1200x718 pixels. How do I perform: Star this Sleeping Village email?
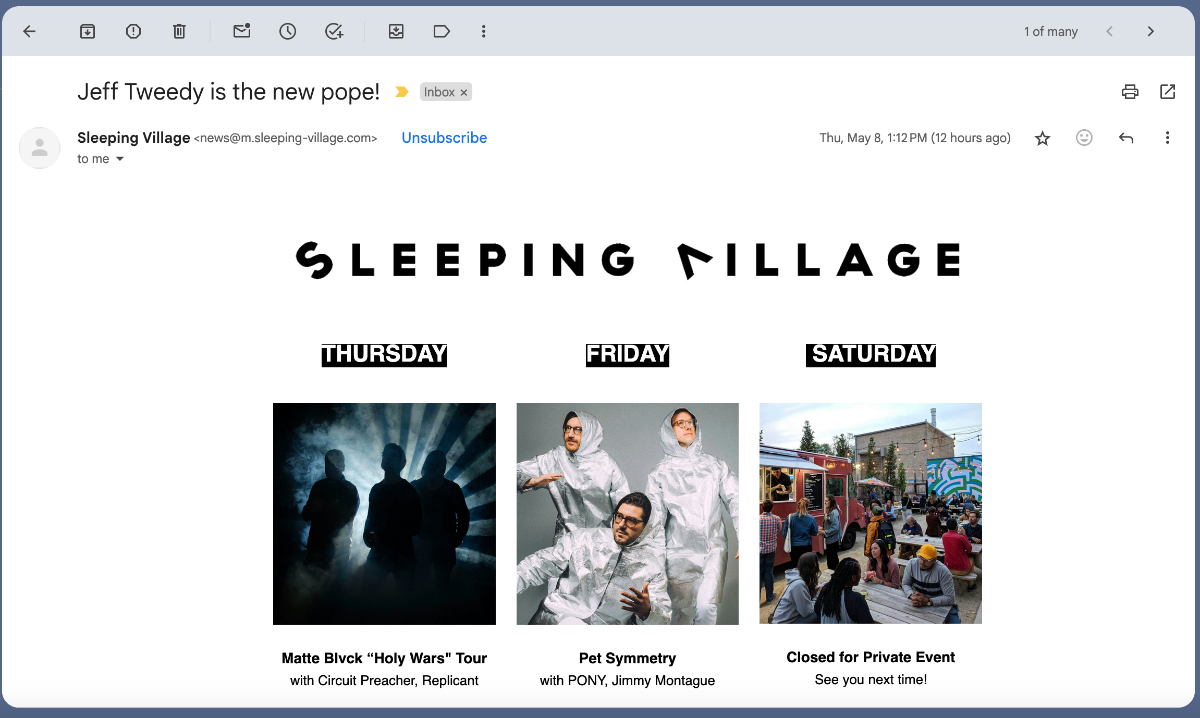pos(1042,138)
